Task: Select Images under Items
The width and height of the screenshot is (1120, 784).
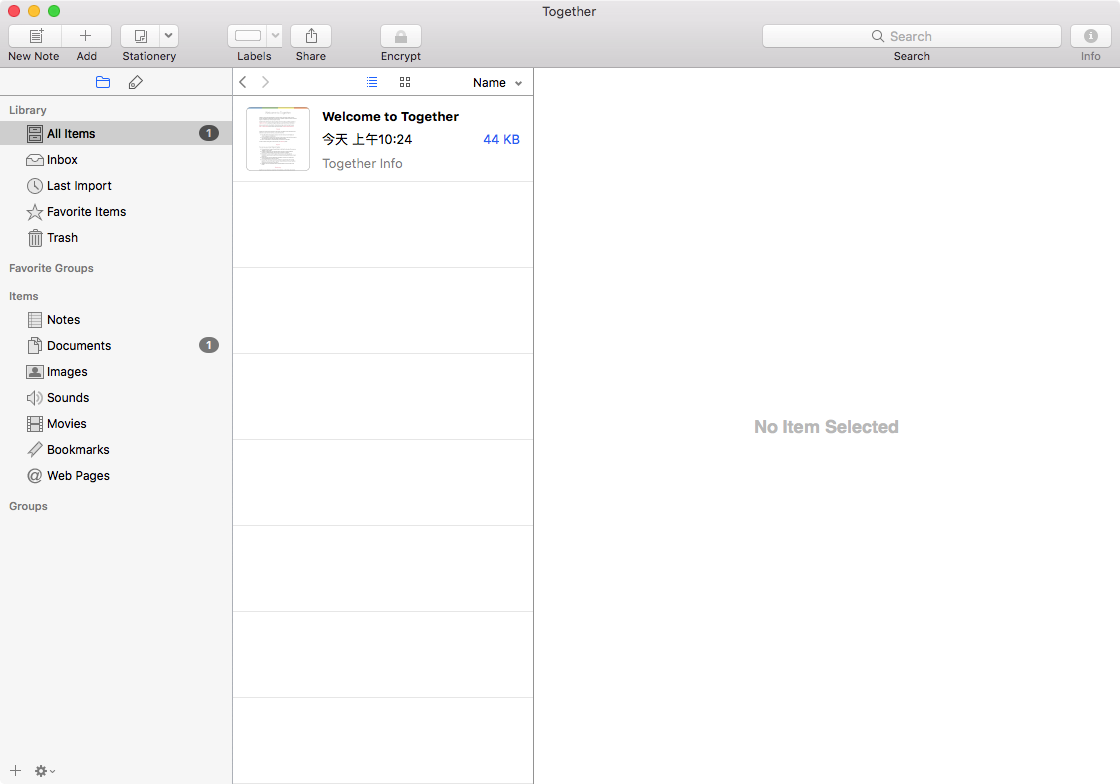Action: point(116,371)
